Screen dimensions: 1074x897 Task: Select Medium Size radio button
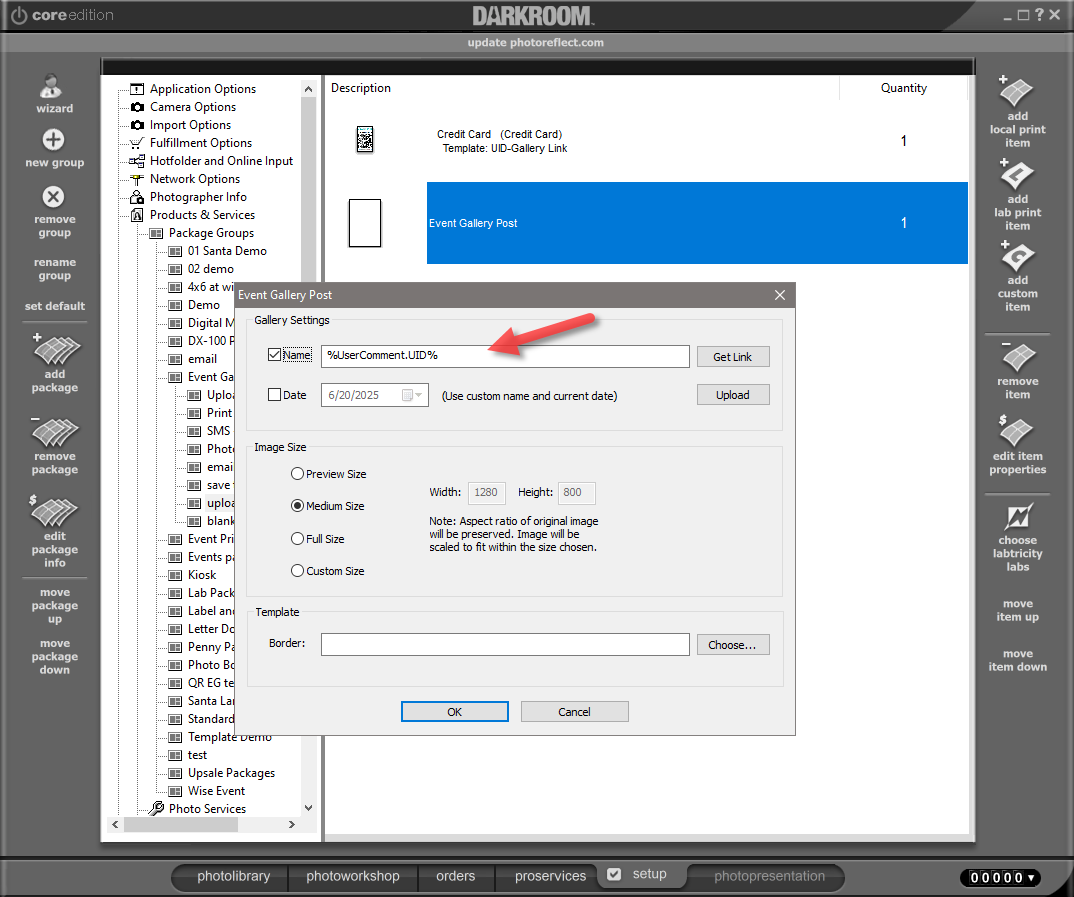coord(297,506)
